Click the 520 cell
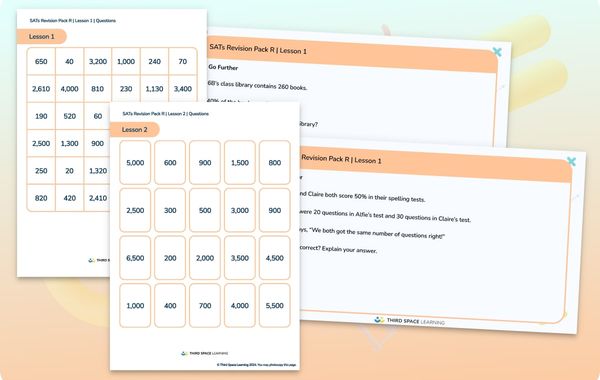This screenshot has height=380, width=600. pos(69,116)
